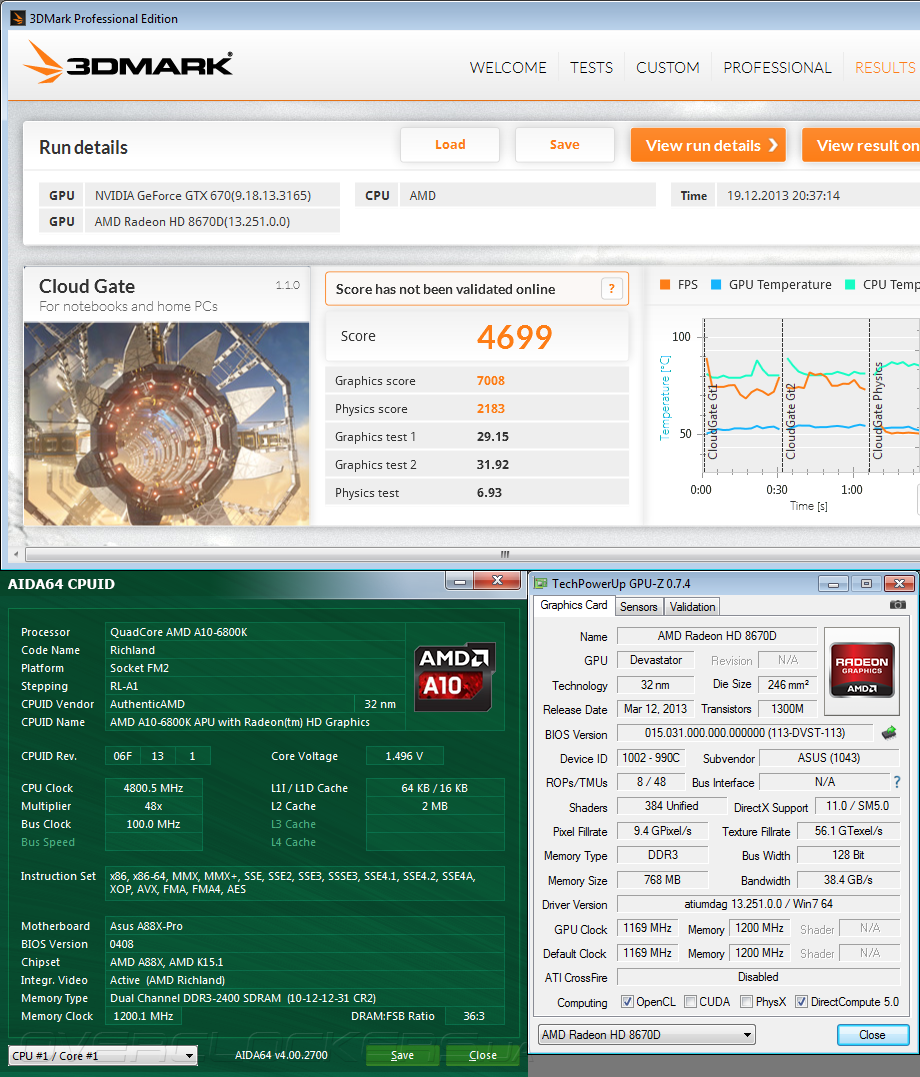Click the GPU-Z BIOS save chip icon
This screenshot has height=1077, width=920.
coord(889,733)
